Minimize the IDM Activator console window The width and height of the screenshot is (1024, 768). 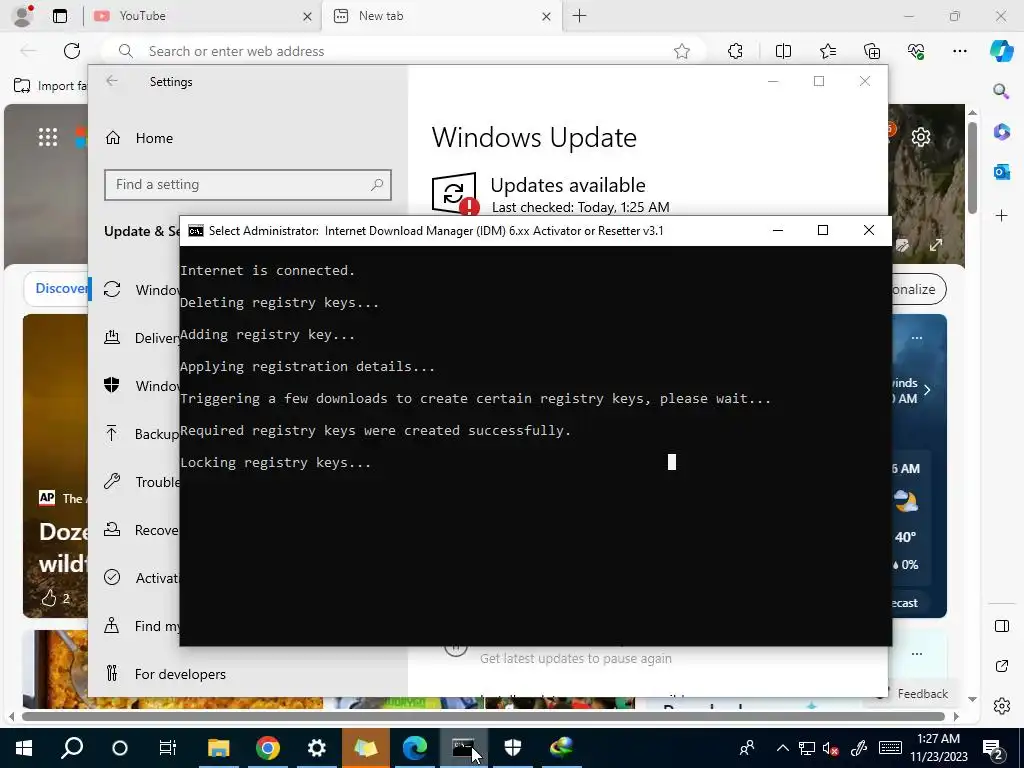[778, 230]
